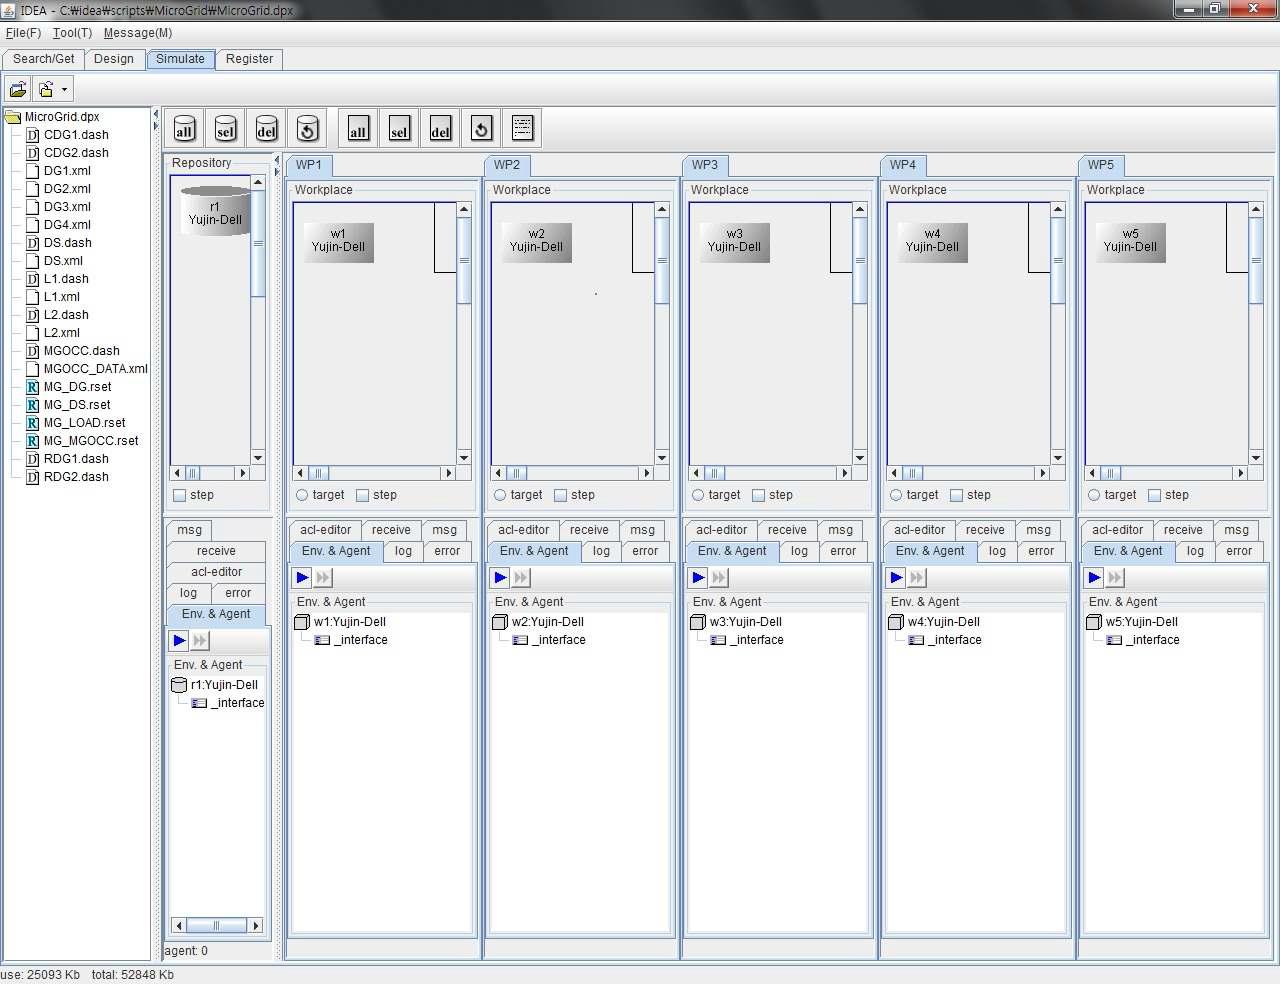Click the down scroll arrow in WP1 workplace
The height and width of the screenshot is (984, 1280).
click(464, 458)
